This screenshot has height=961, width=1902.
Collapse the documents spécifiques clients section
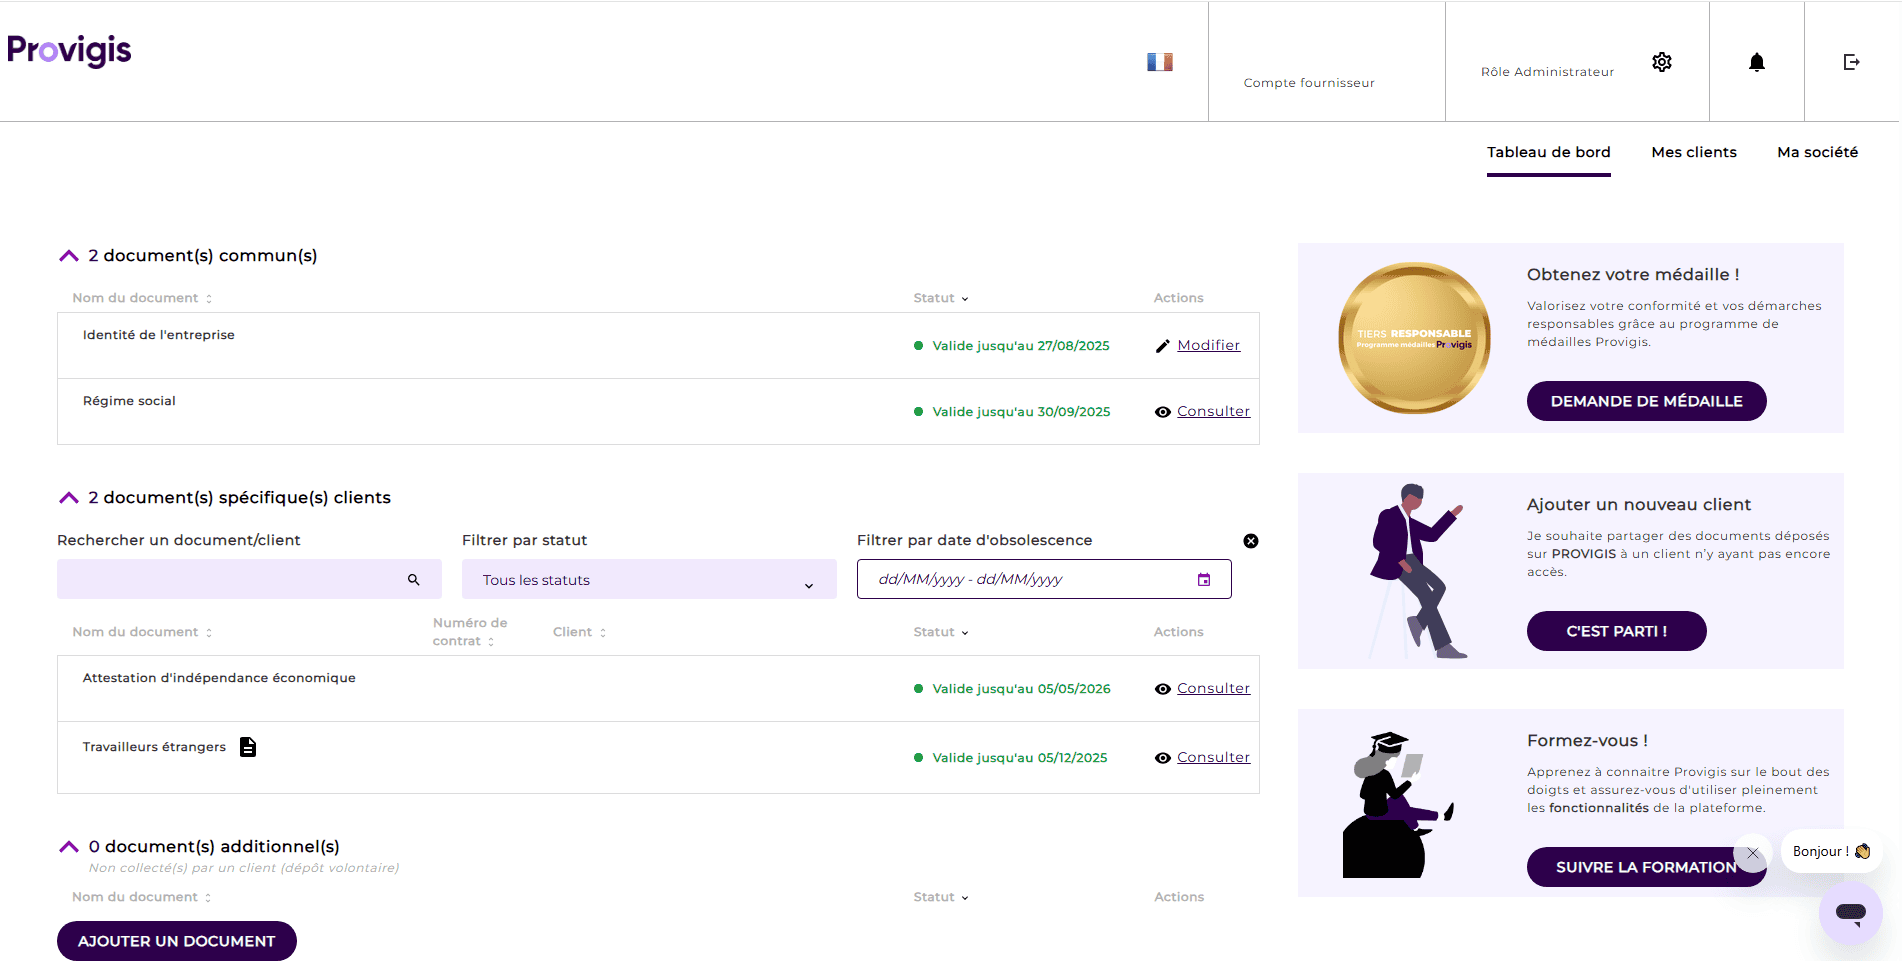[x=69, y=498]
